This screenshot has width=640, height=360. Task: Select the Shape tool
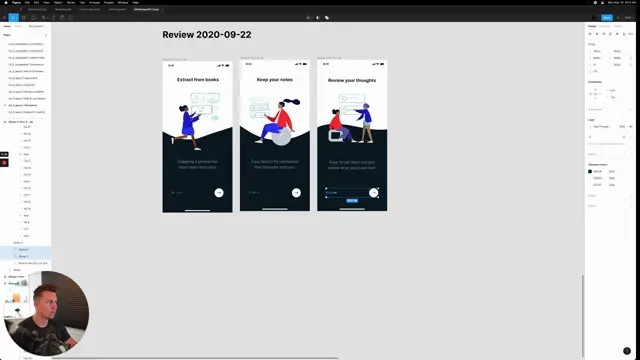(34, 18)
